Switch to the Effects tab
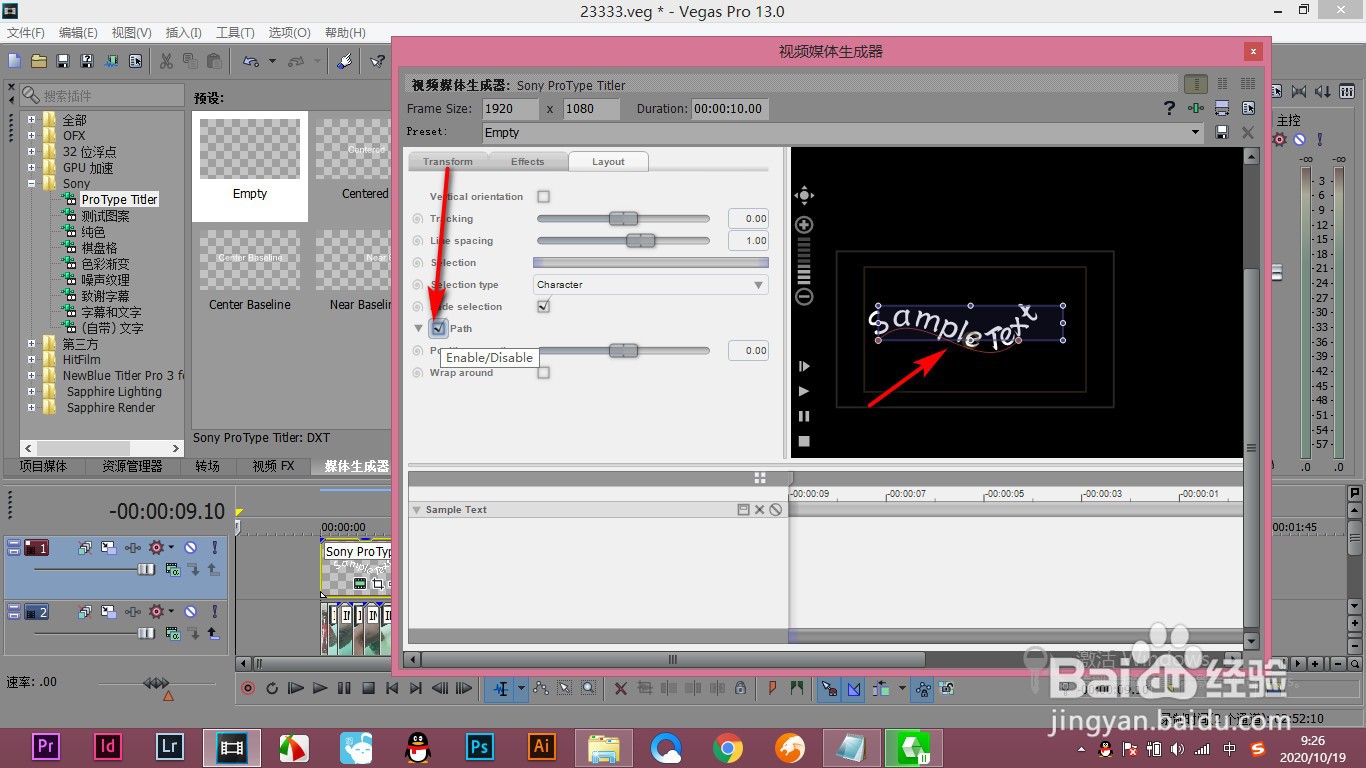The image size is (1366, 768). (527, 161)
